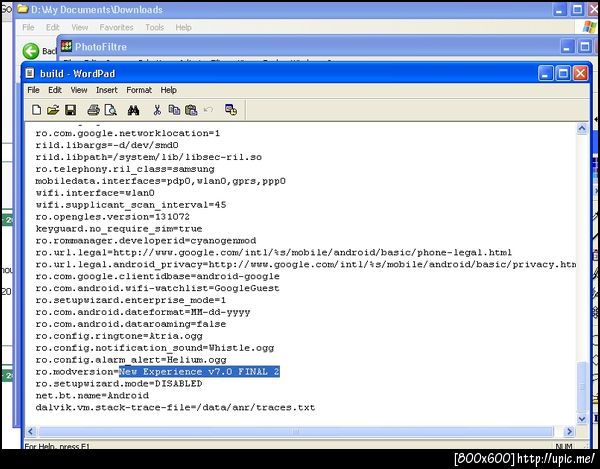Open Favorites menu in Downloads window
This screenshot has width=600, height=469.
tap(116, 27)
